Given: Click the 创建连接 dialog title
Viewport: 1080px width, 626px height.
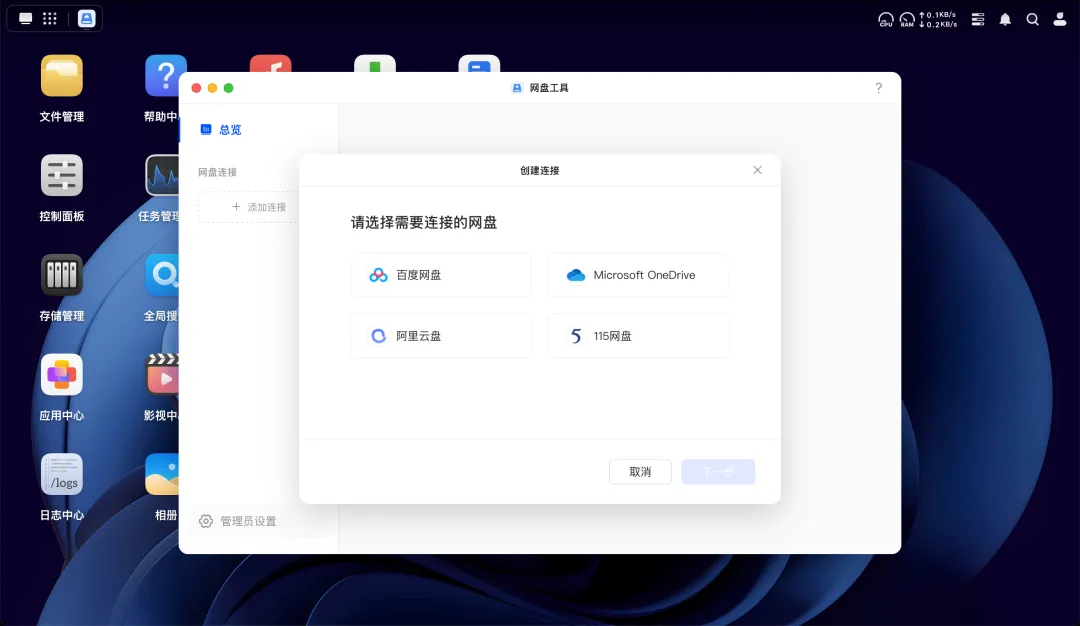Looking at the screenshot, I should (539, 170).
